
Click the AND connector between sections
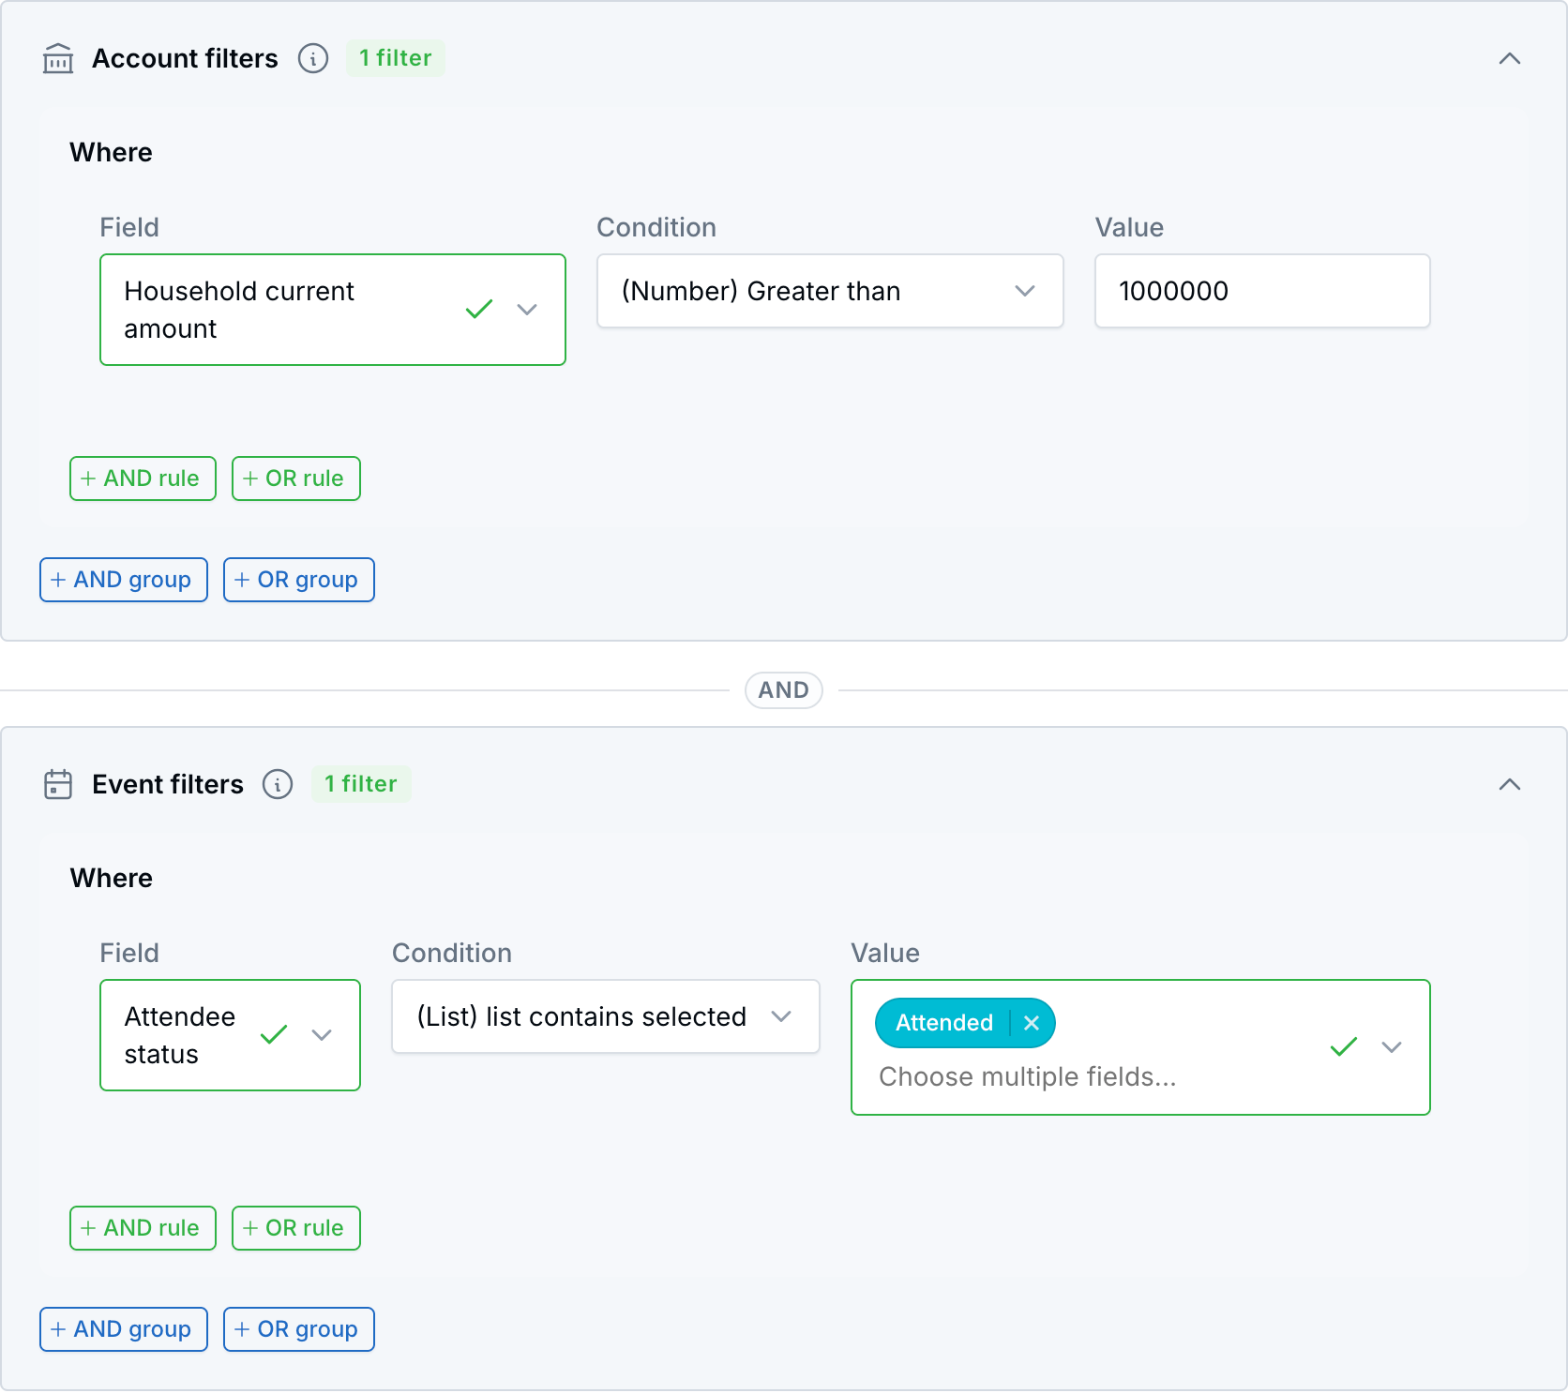pyautogui.click(x=784, y=691)
